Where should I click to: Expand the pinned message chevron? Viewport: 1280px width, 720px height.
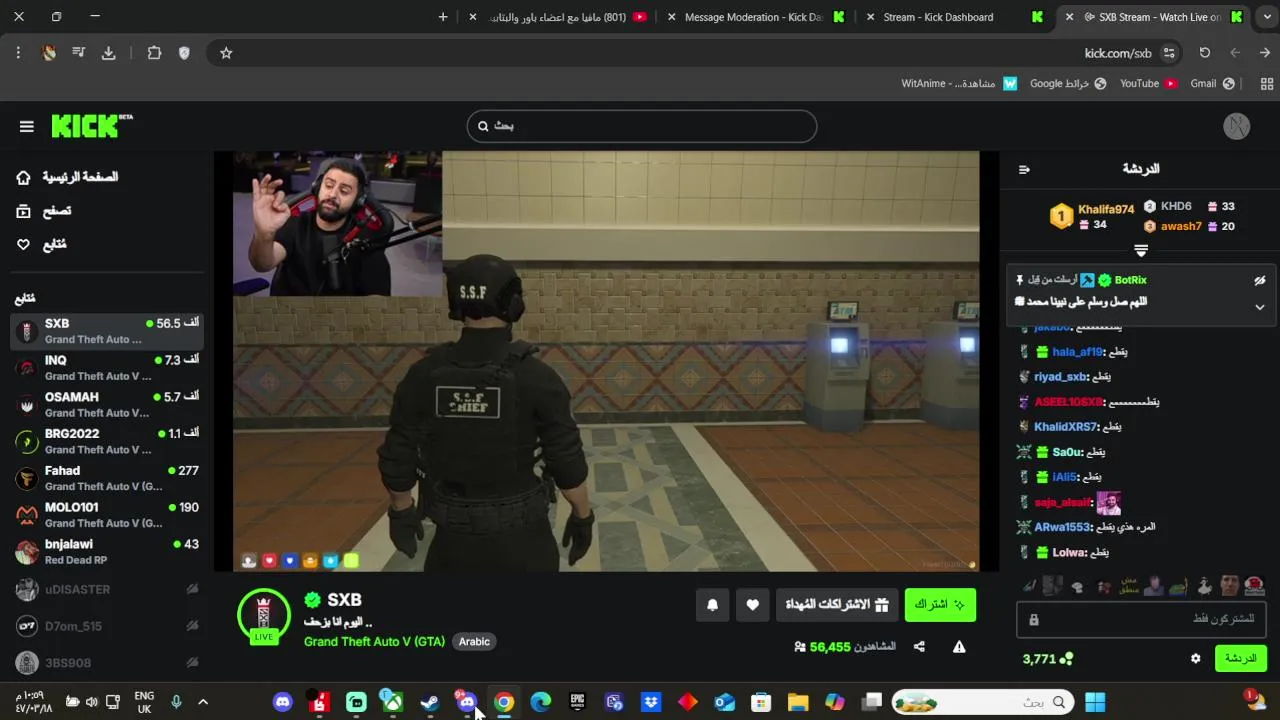(x=1260, y=307)
